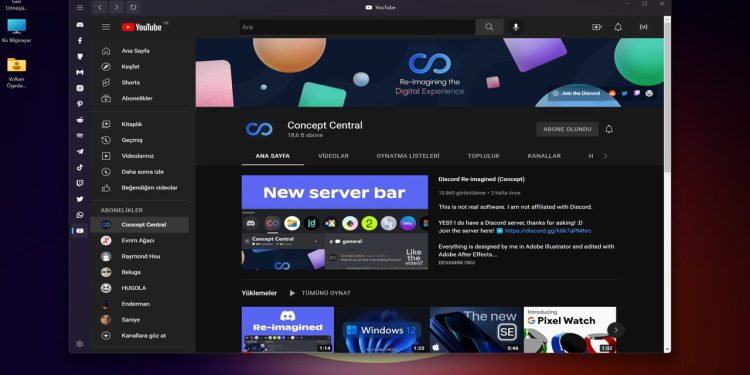Screen dimensions: 750x375
Task: Open Telegram from the app sidebar
Action: click(80, 152)
